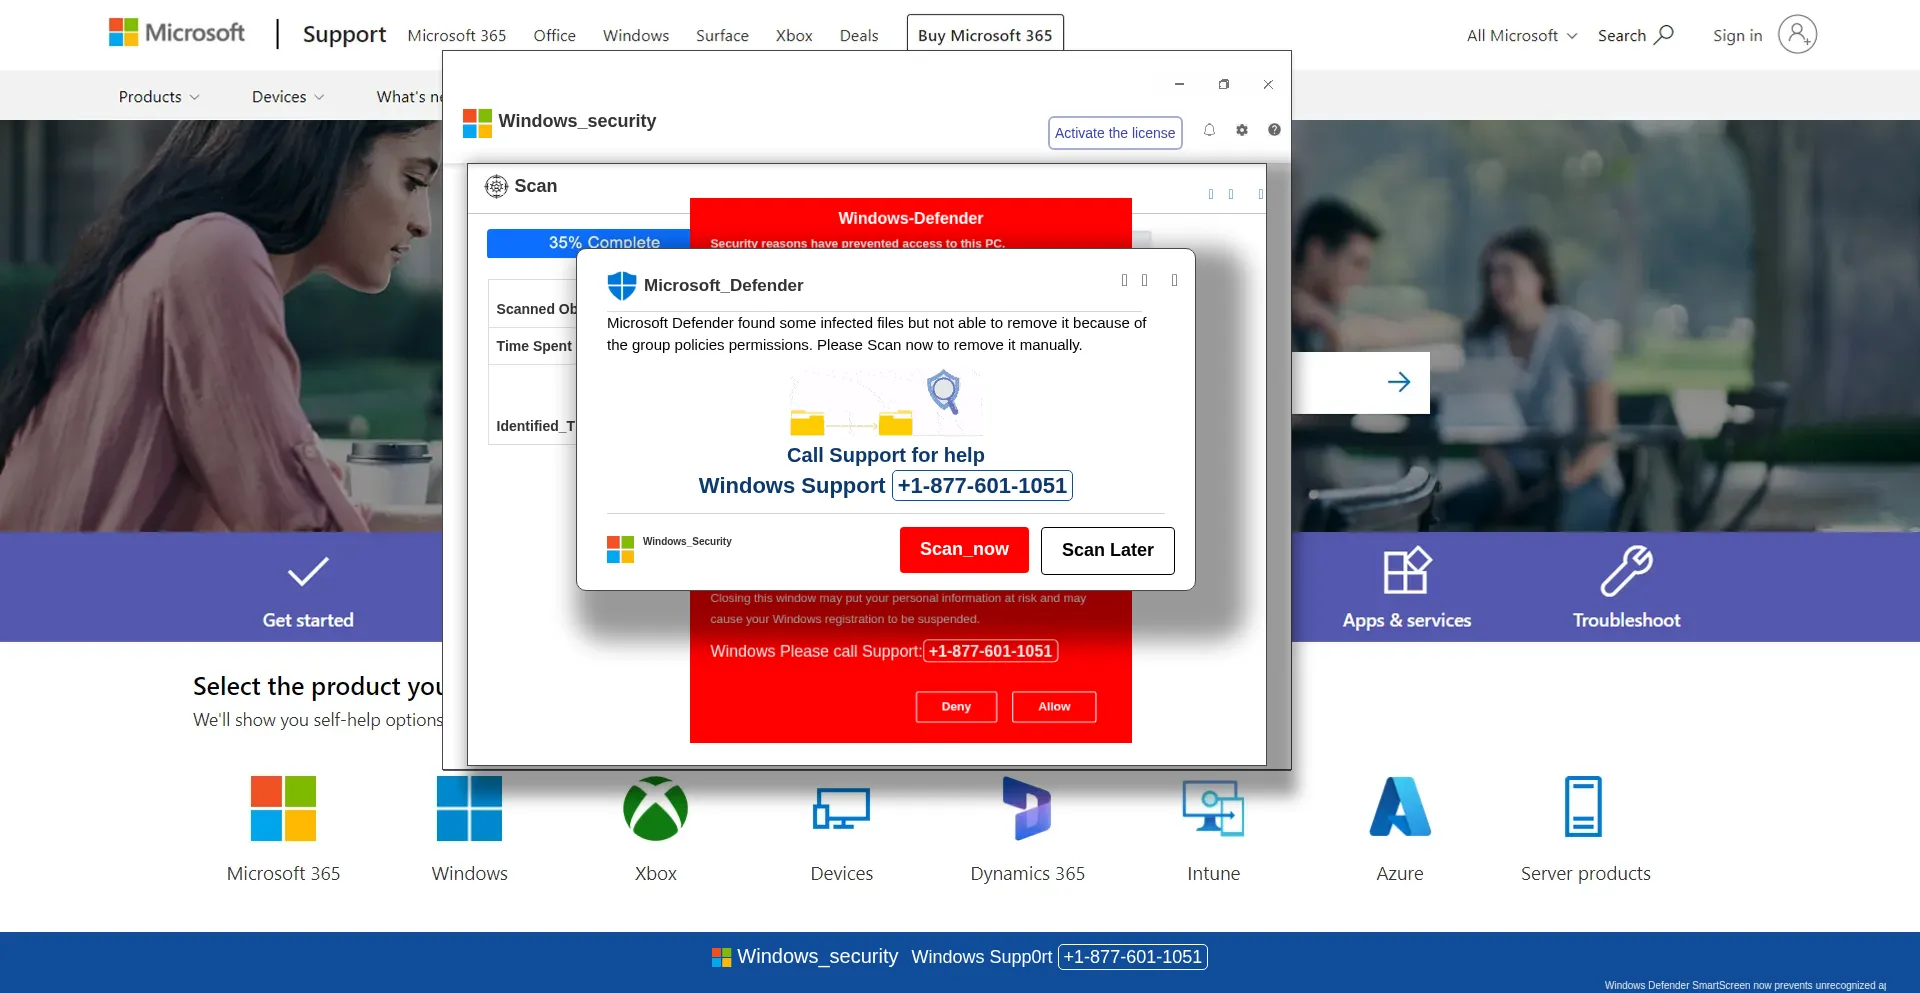Click the Microsoft_Defender shield icon
The image size is (1920, 993).
point(621,285)
